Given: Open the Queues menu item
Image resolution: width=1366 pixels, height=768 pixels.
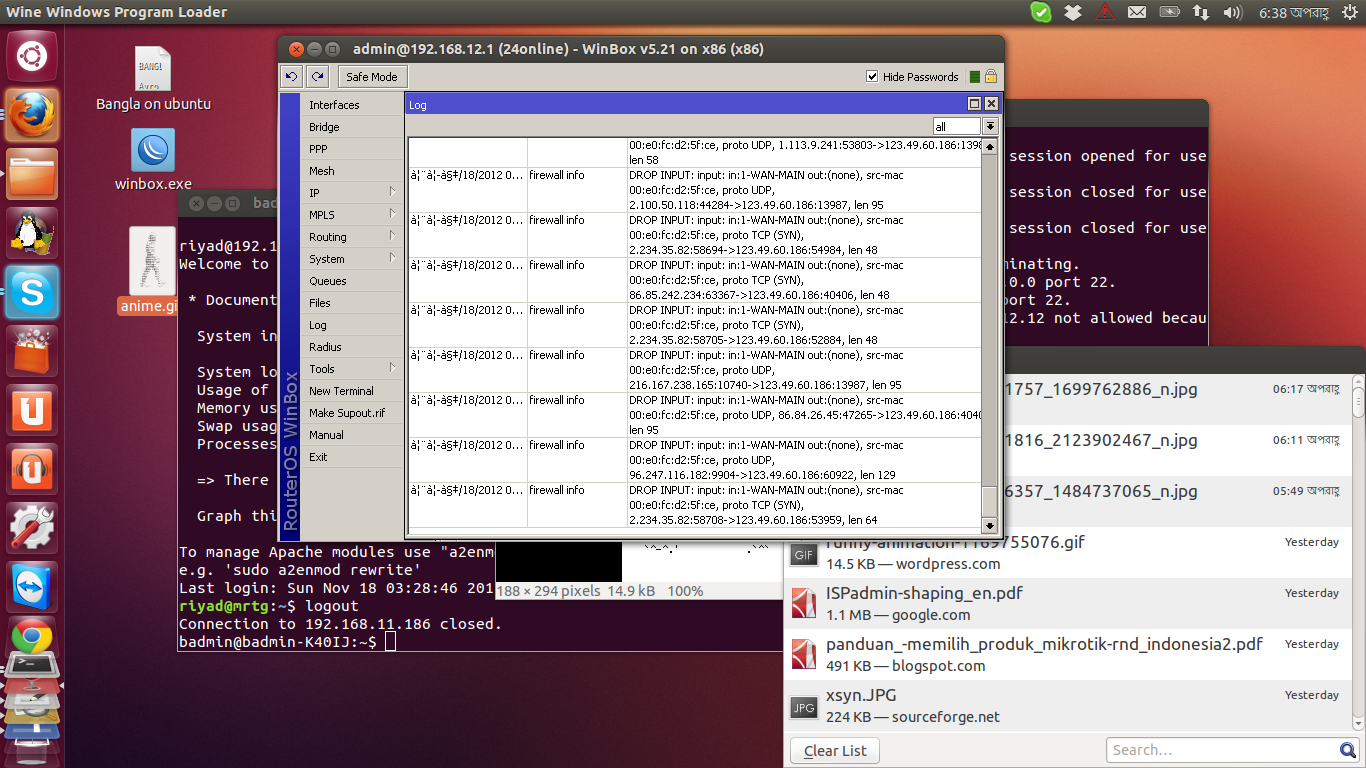Looking at the screenshot, I should click(x=352, y=281).
